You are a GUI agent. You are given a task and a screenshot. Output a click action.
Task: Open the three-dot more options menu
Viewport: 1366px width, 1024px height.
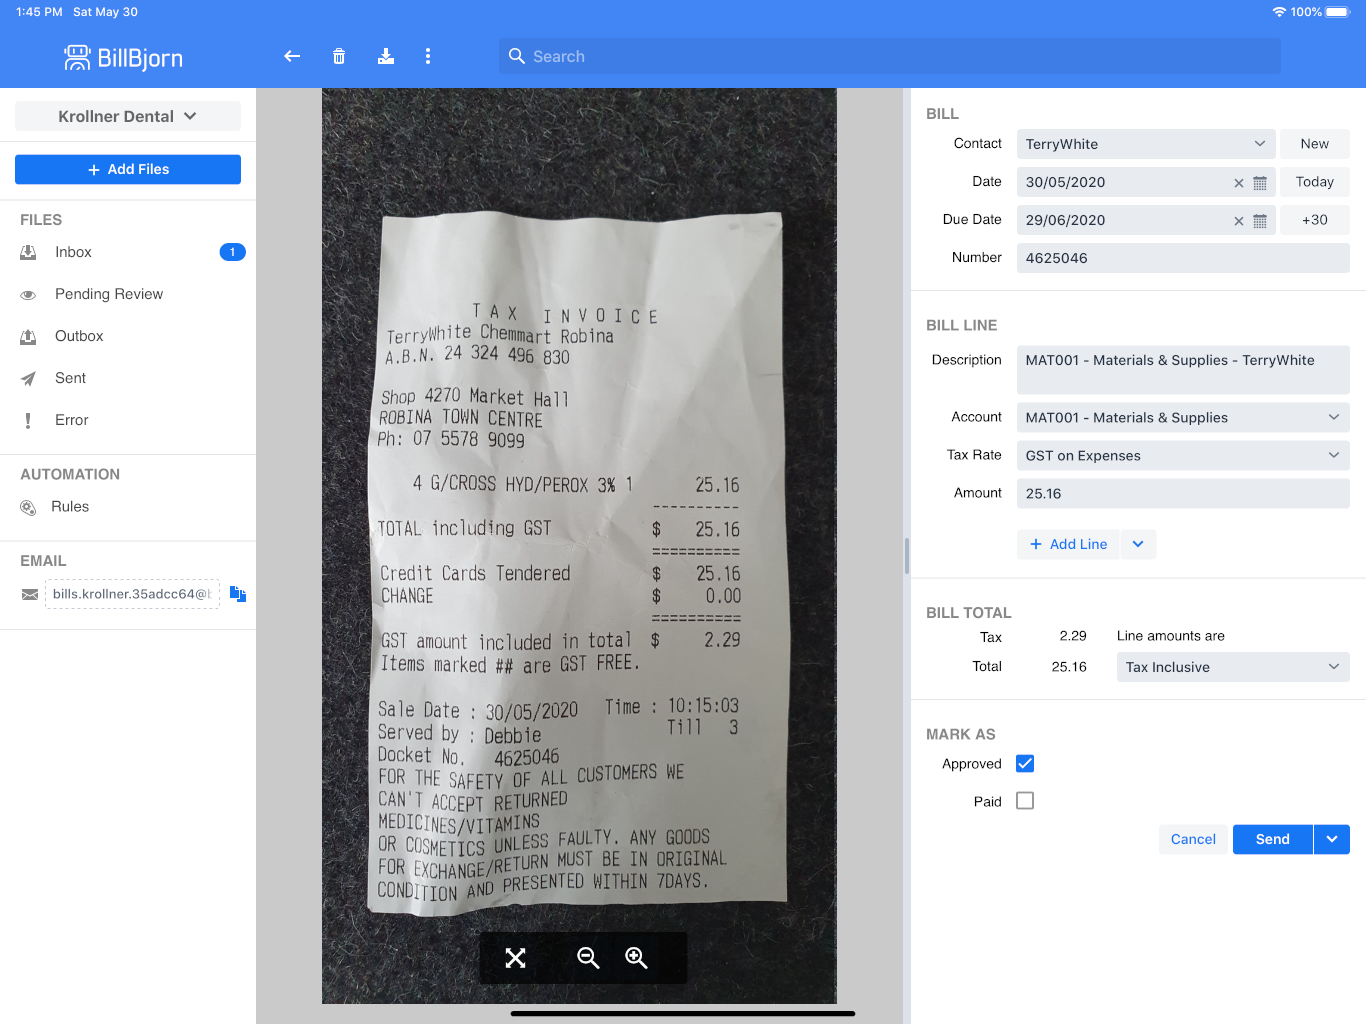click(428, 56)
